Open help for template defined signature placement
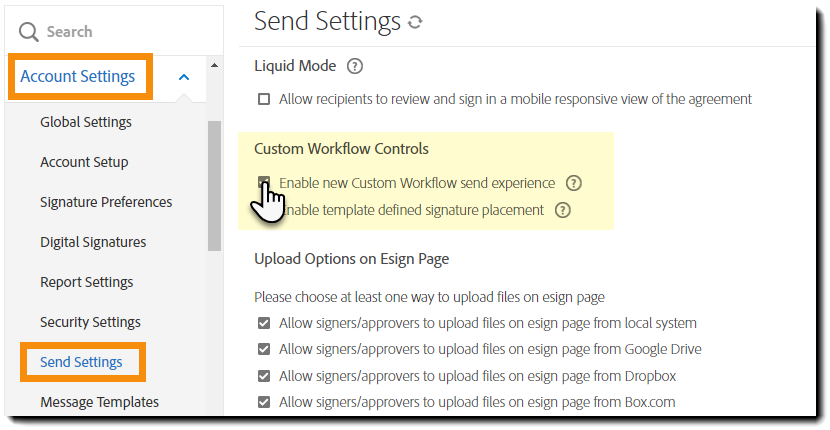 [562, 210]
